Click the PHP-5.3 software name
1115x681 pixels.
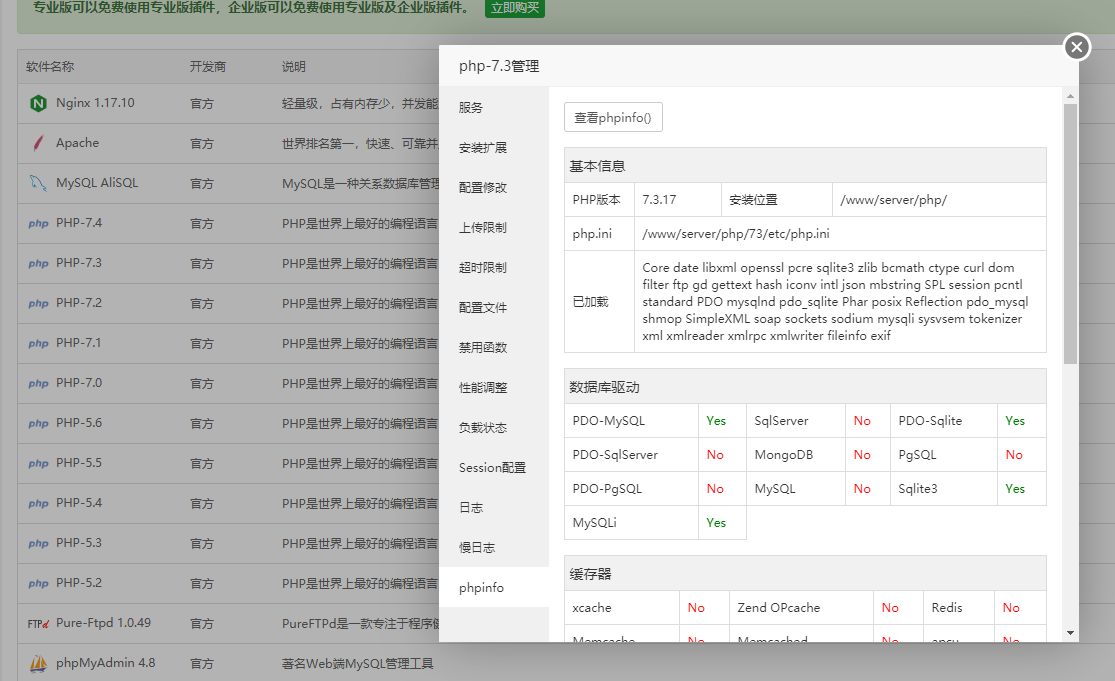(x=79, y=543)
